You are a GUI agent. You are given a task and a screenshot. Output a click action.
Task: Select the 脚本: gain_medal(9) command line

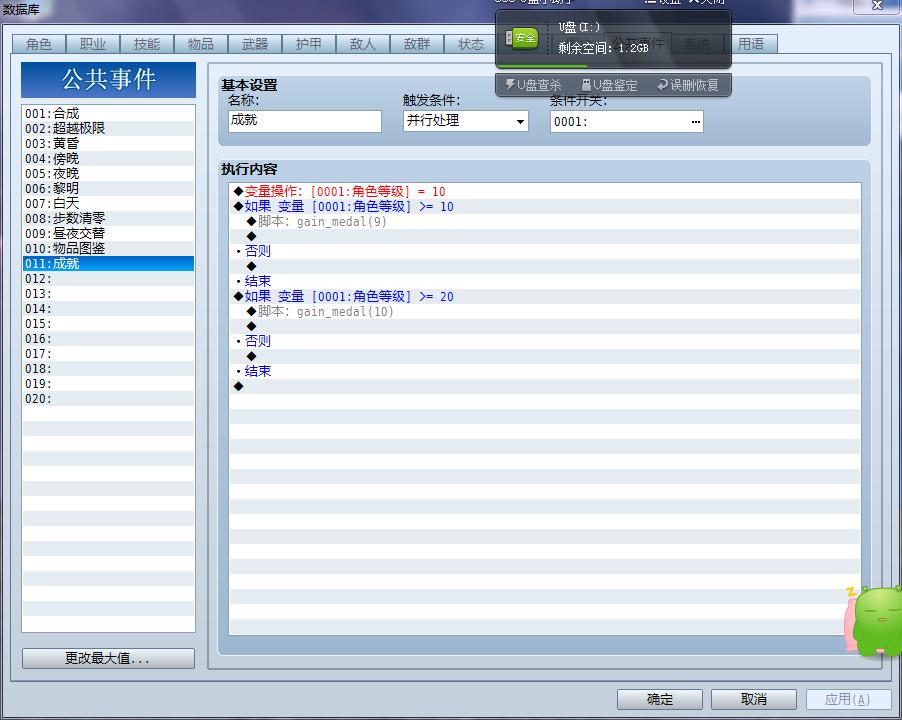click(x=545, y=221)
